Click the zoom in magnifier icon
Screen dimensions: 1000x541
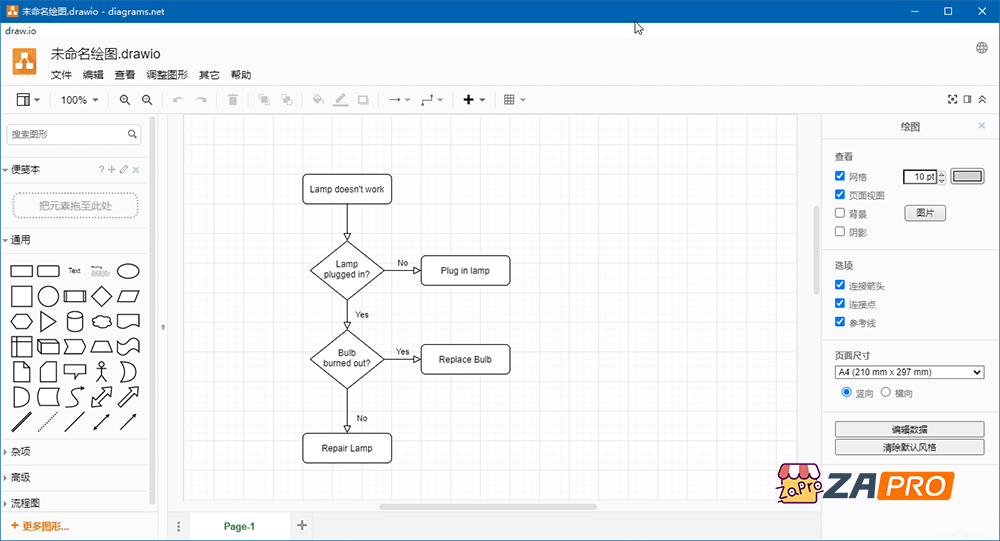tap(125, 100)
